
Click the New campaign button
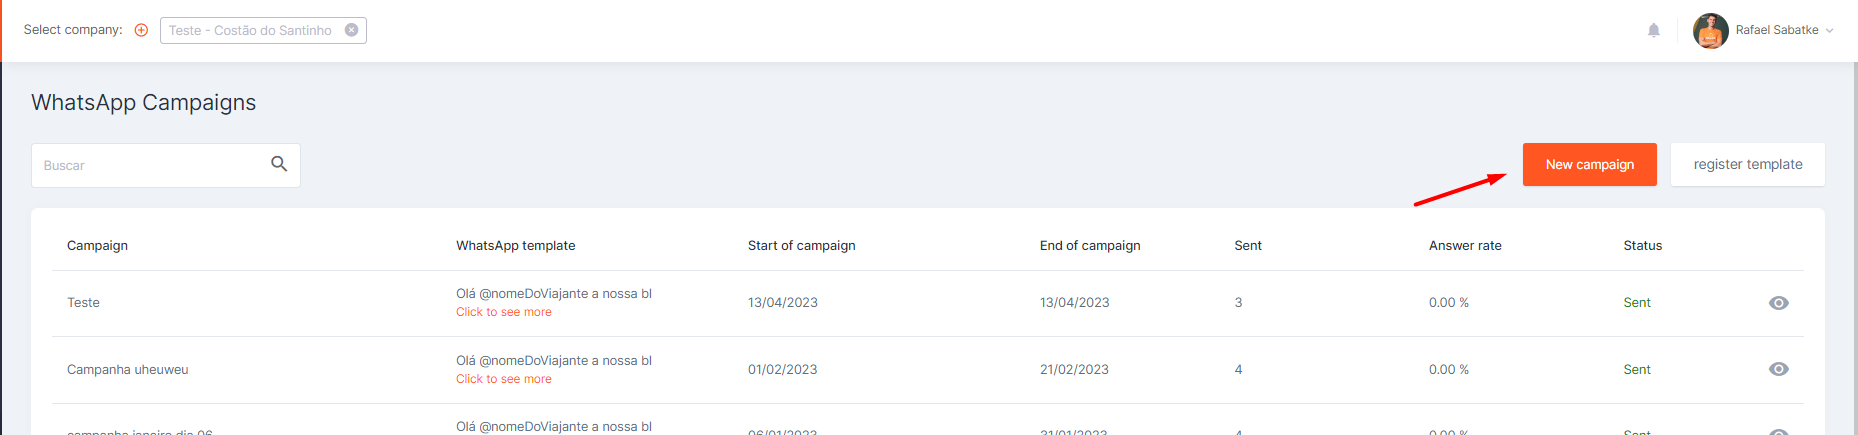[x=1590, y=164]
